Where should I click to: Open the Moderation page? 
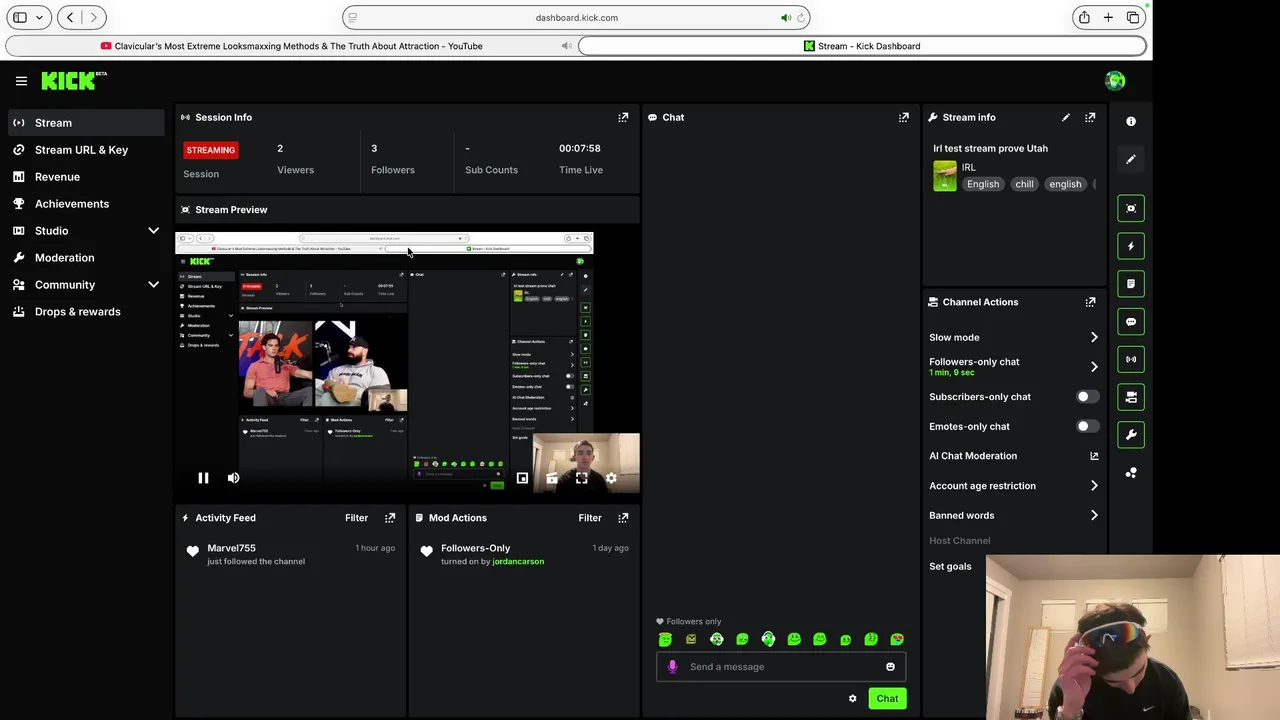click(86, 258)
